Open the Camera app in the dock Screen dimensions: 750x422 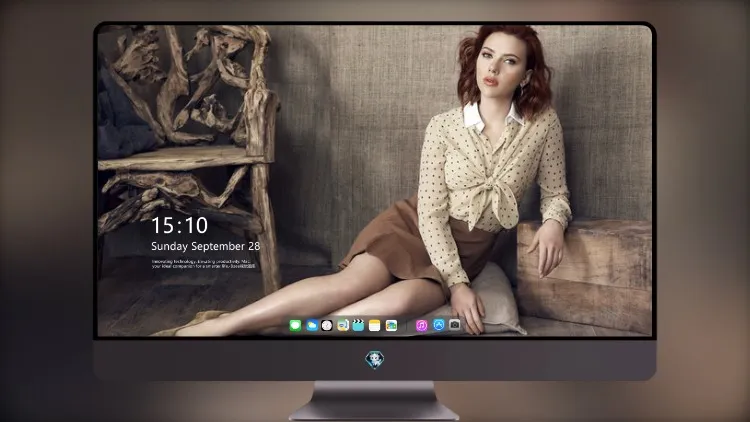(454, 325)
